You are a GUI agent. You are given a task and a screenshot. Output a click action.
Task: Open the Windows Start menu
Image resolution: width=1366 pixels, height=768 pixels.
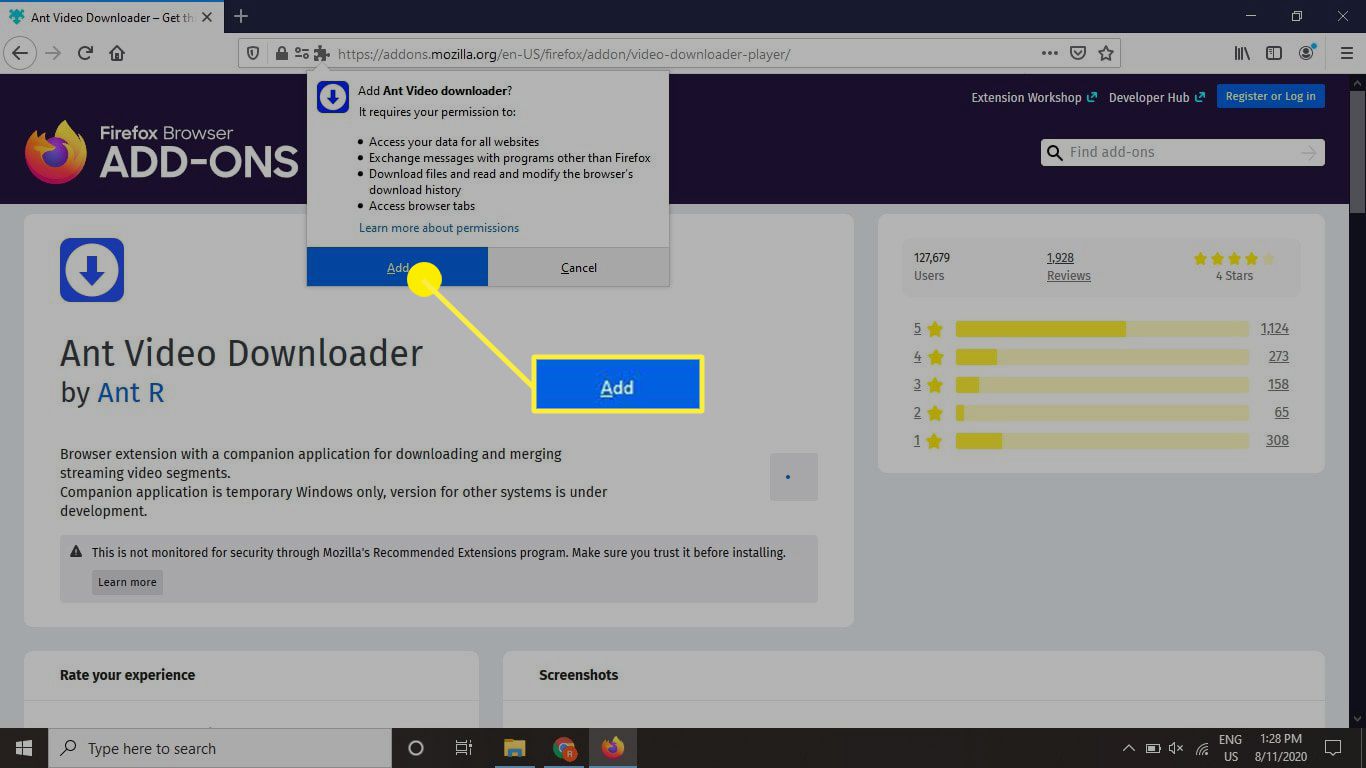coord(24,748)
